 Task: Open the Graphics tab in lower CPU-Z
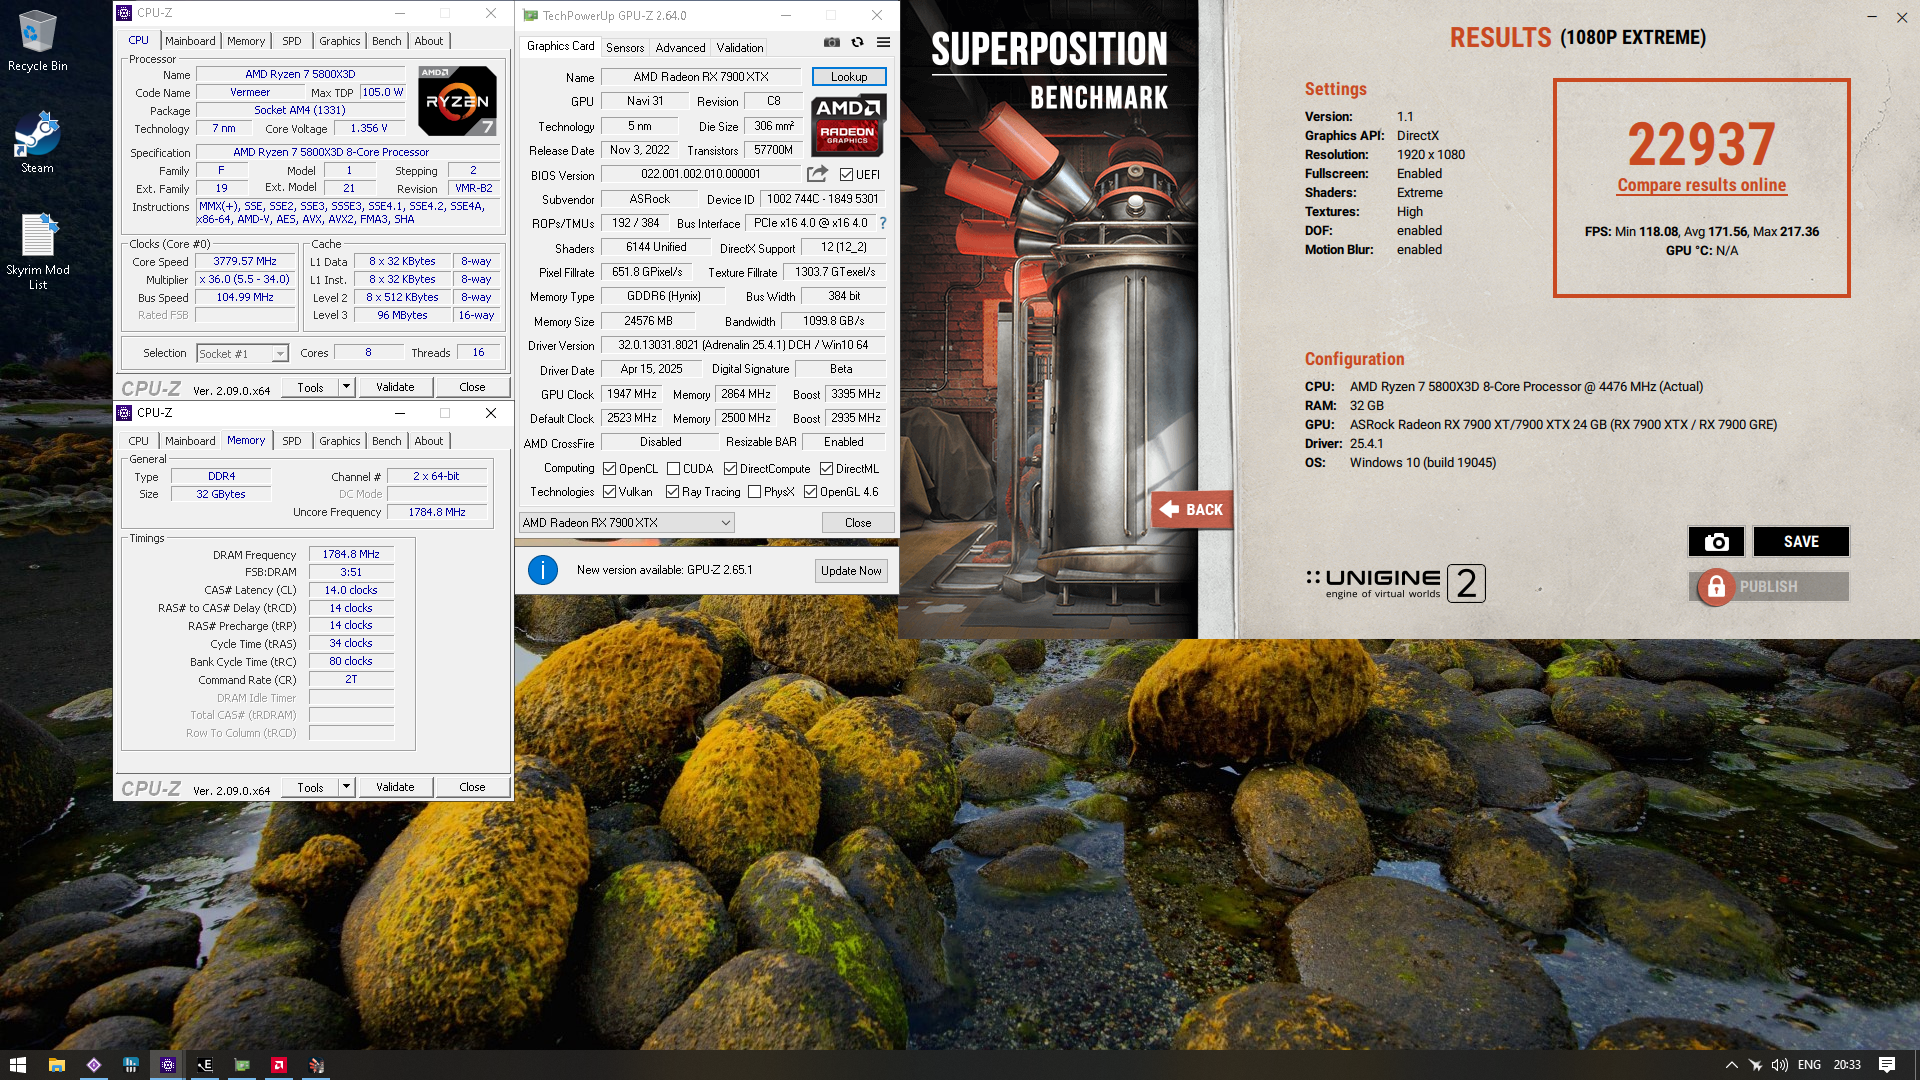(339, 441)
